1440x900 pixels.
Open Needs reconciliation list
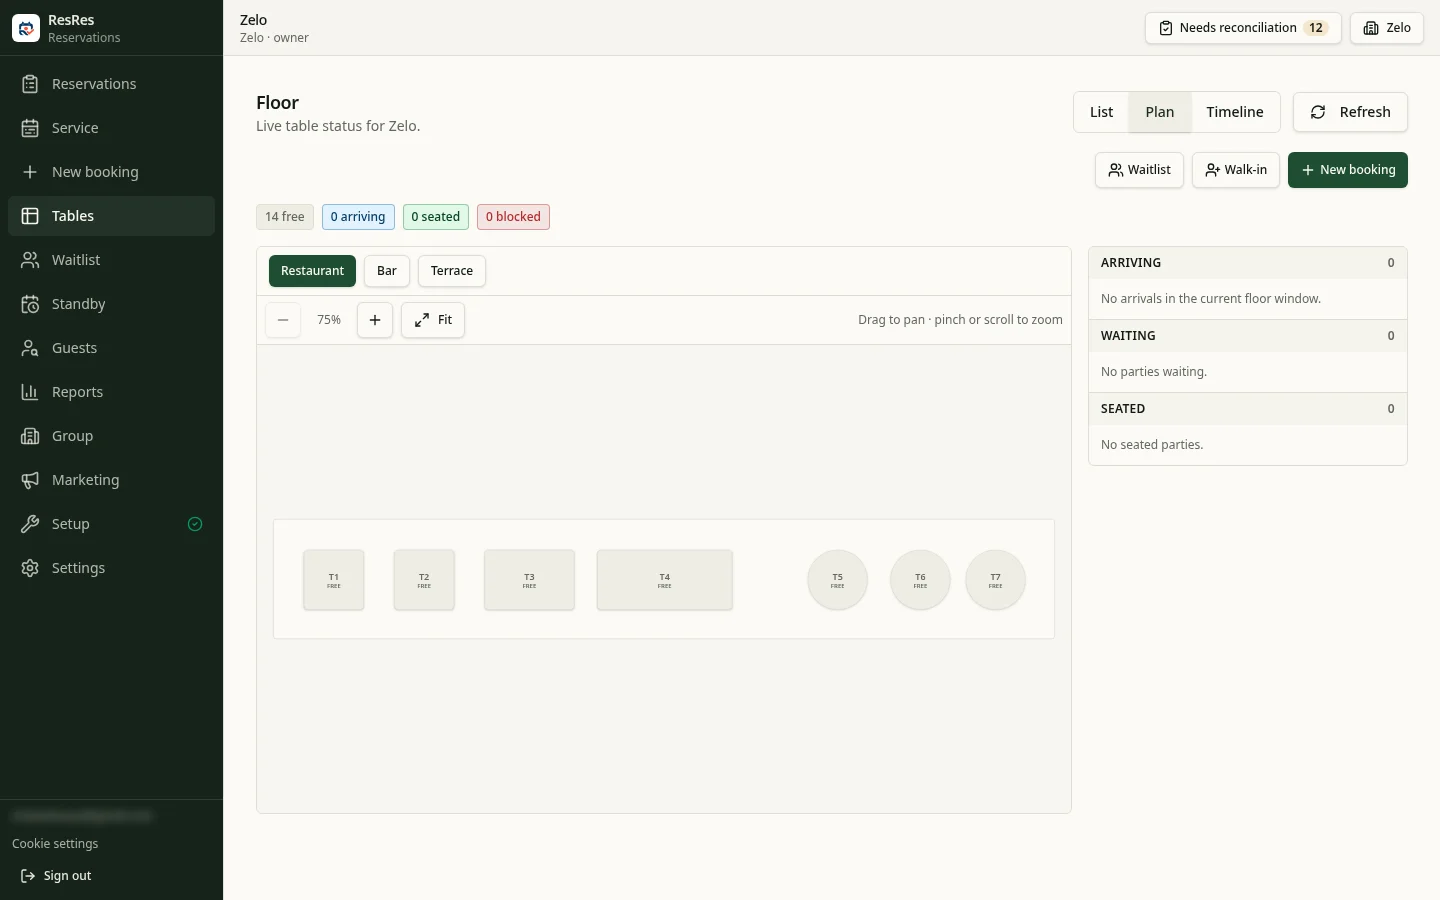1243,28
